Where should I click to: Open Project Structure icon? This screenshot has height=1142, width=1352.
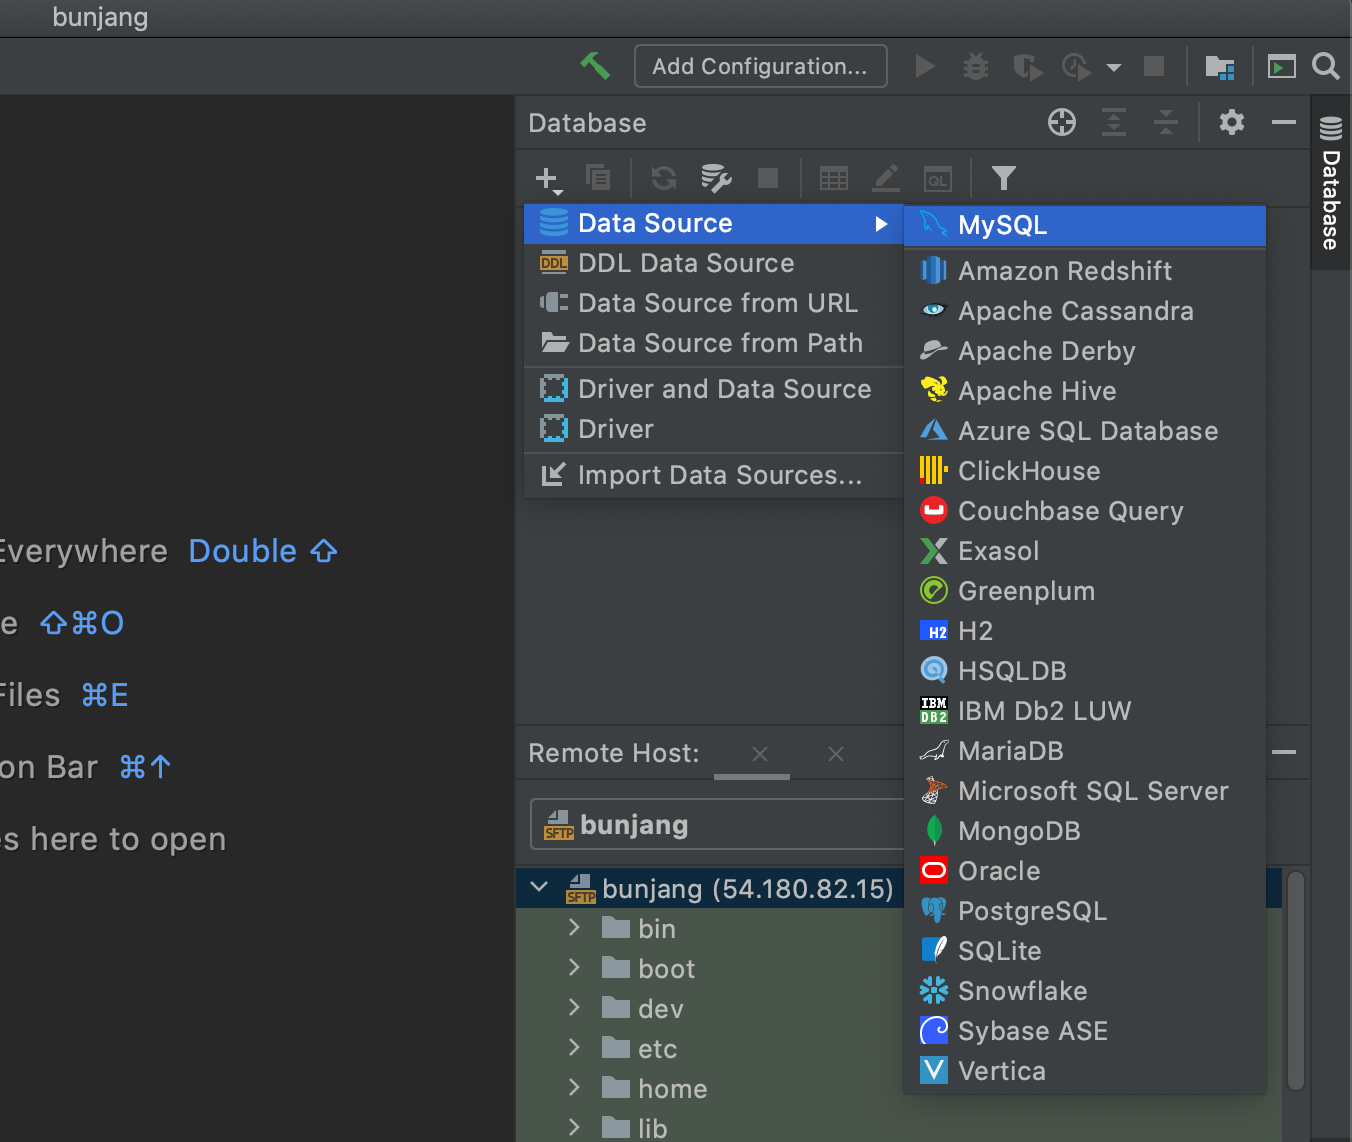pos(1220,66)
